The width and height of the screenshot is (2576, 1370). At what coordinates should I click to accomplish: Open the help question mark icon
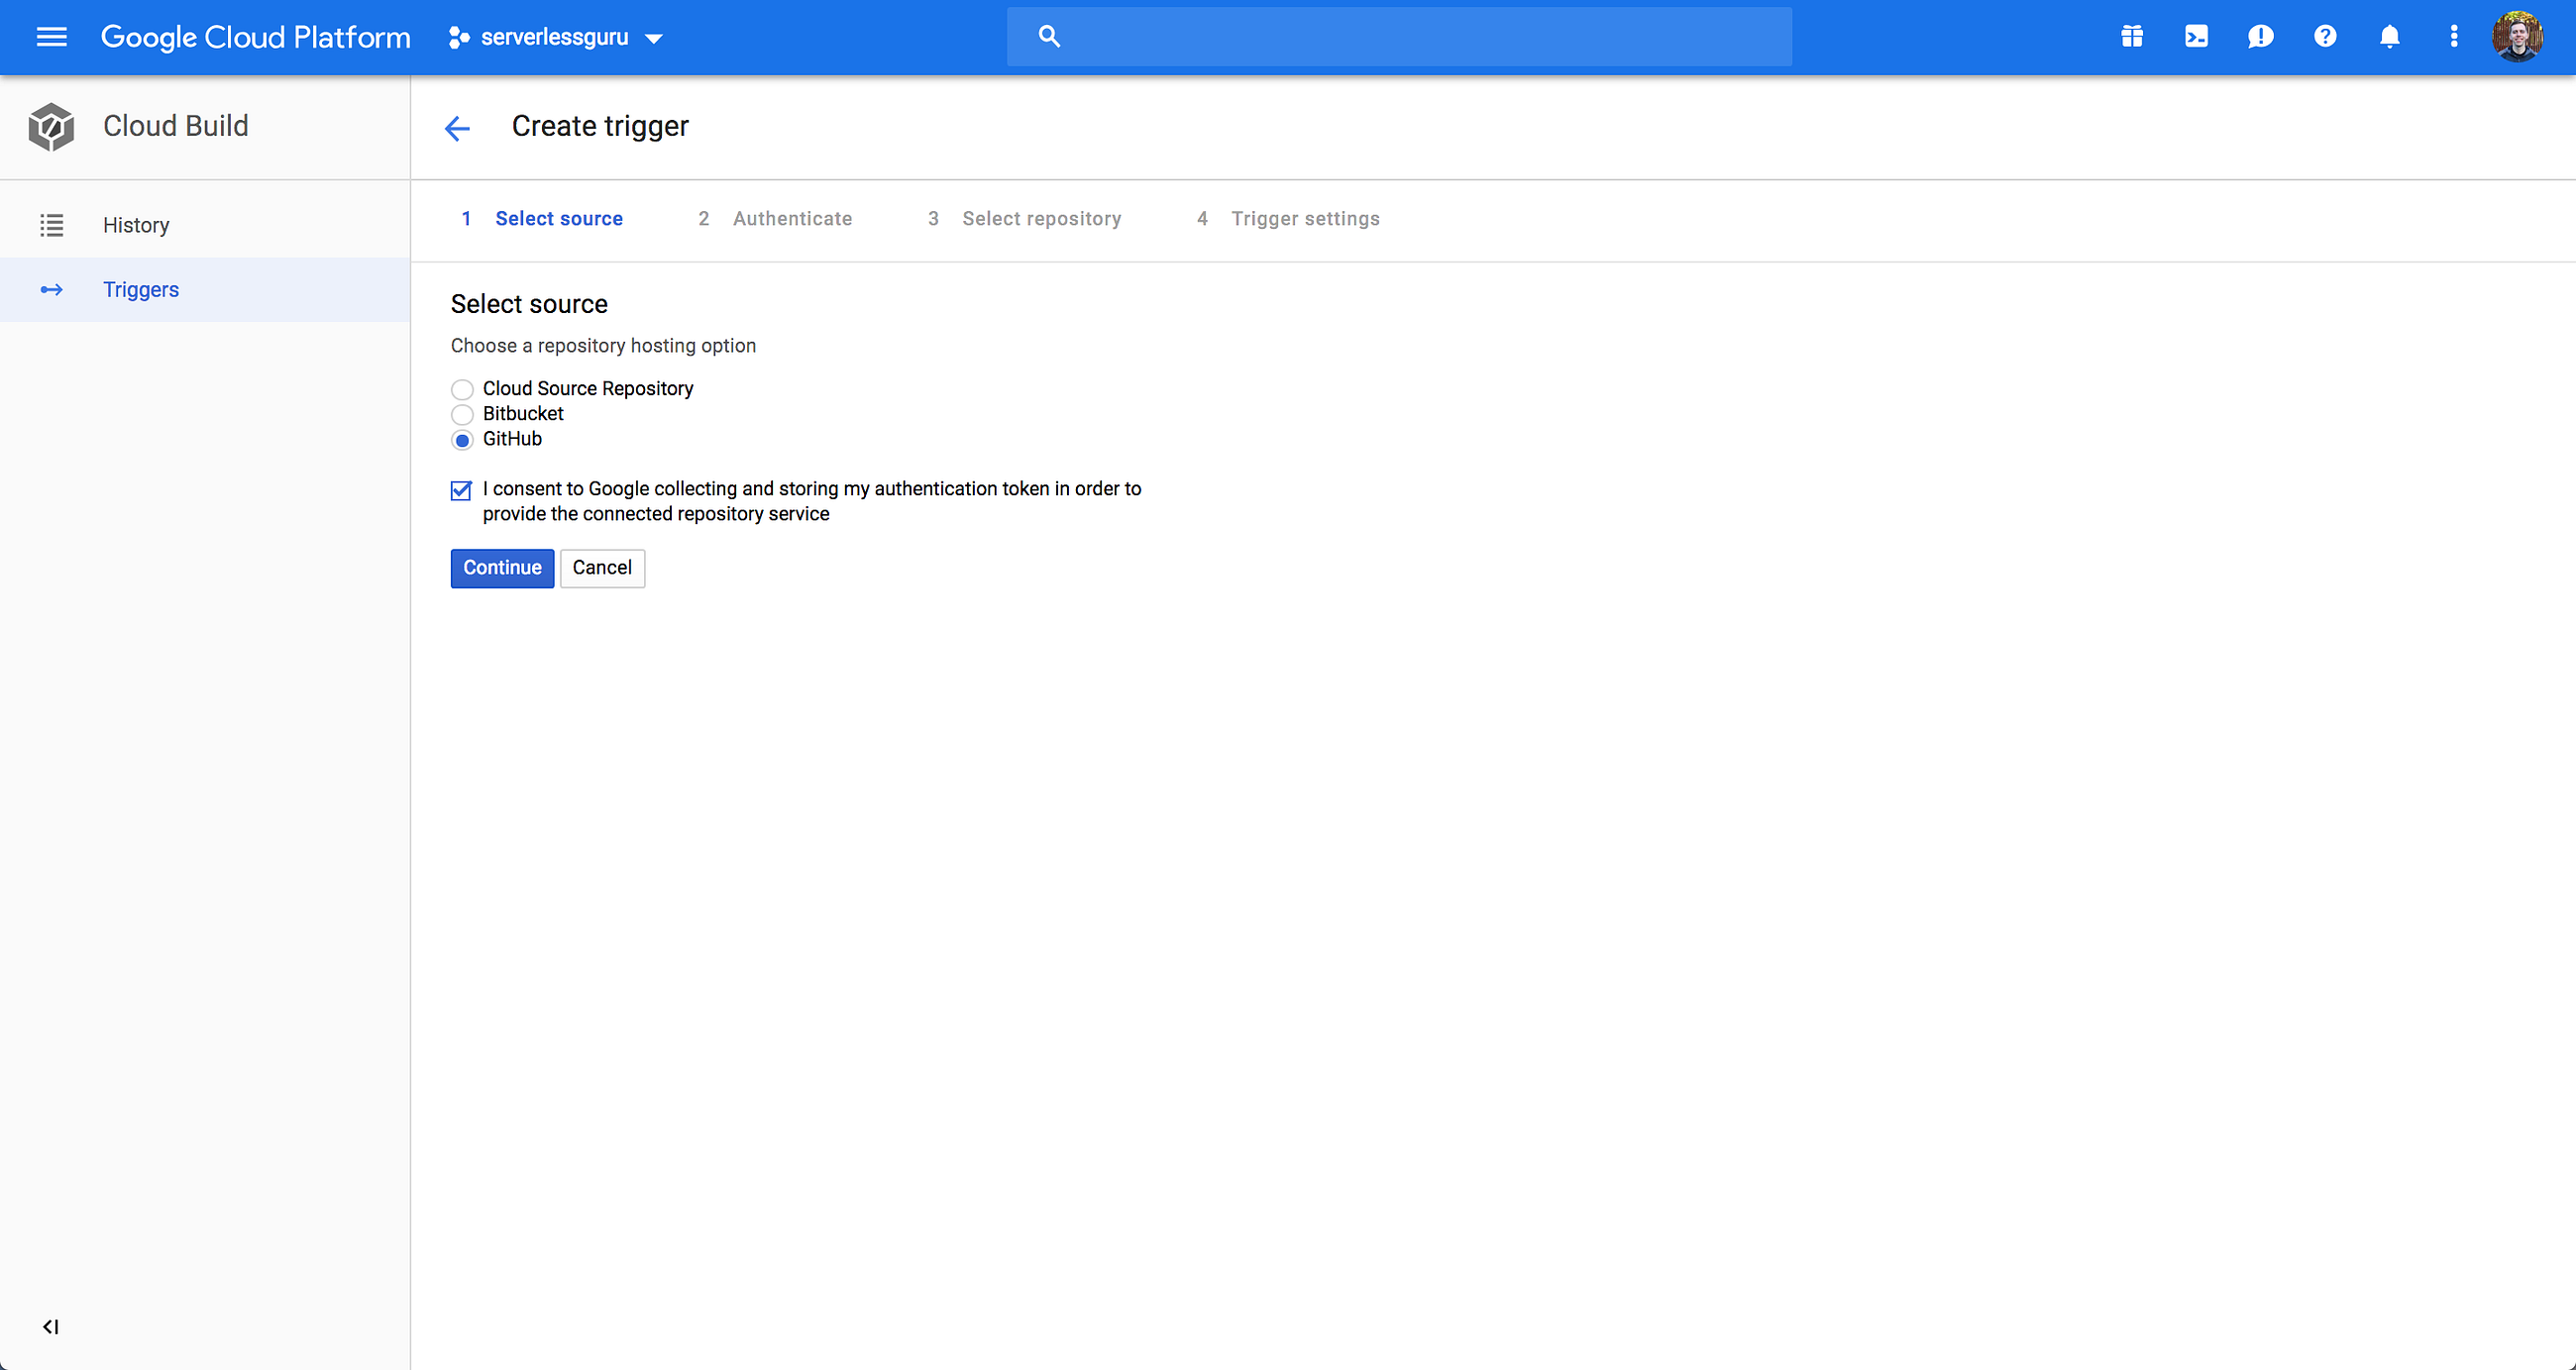tap(2325, 37)
